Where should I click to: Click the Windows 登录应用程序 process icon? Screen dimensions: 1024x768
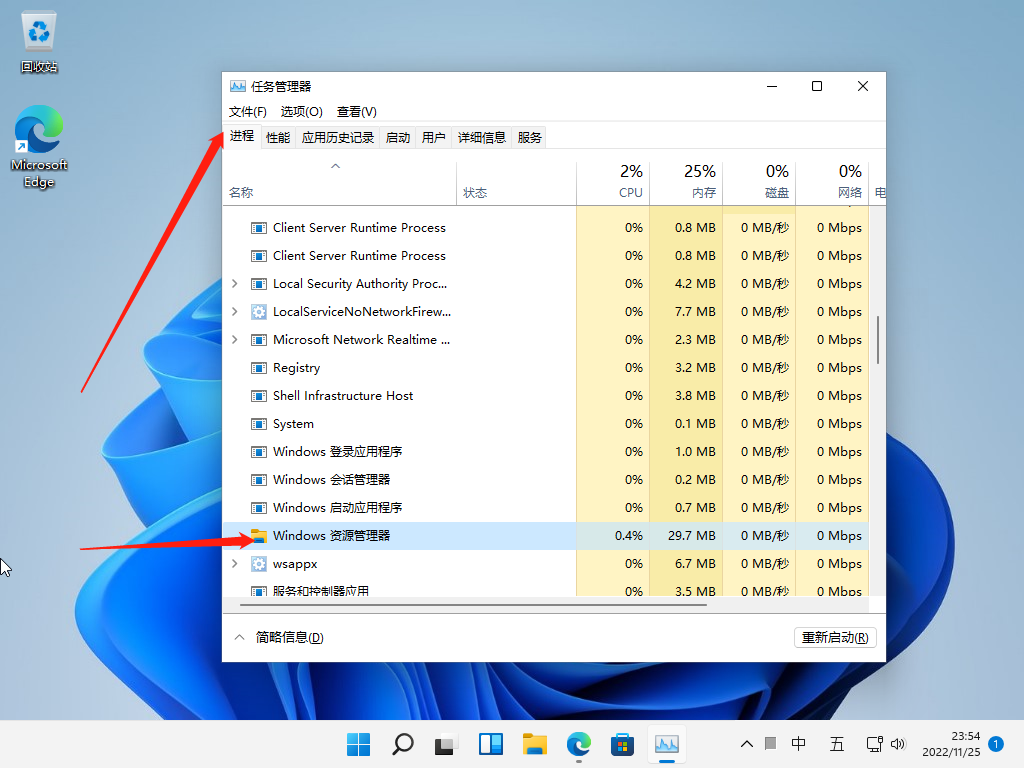[x=259, y=452]
